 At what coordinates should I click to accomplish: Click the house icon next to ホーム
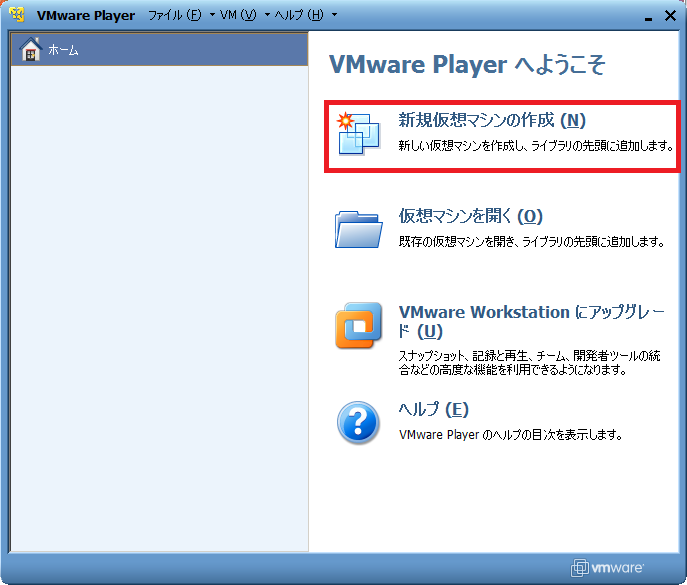(x=30, y=50)
